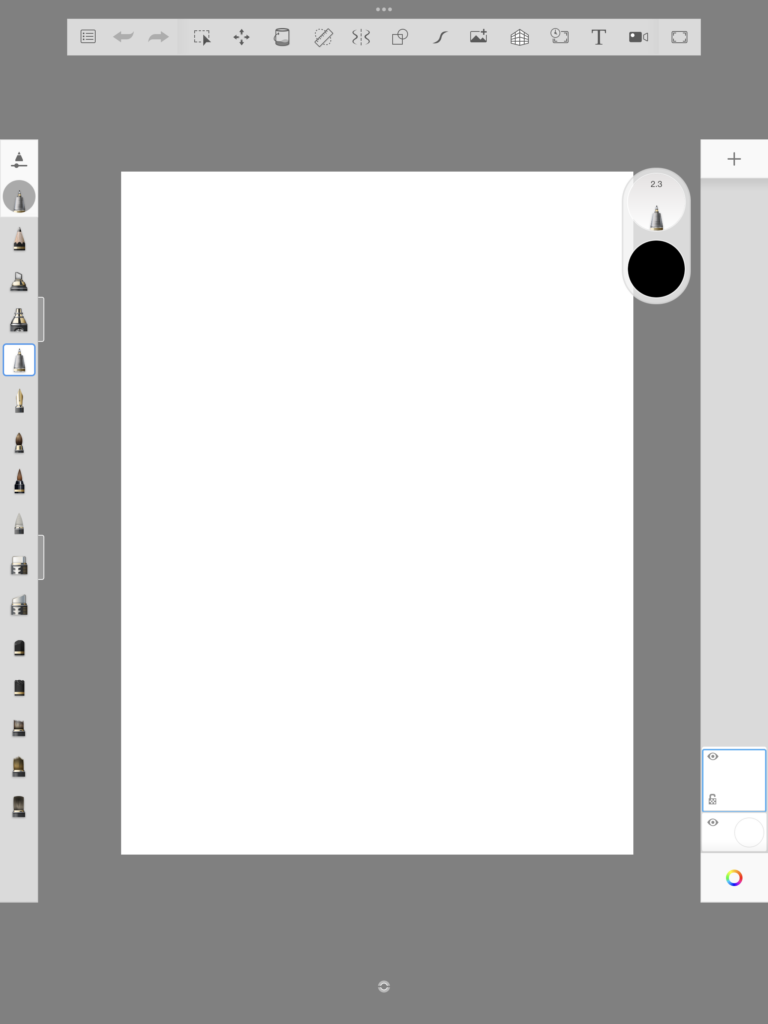Select the rectangular Selection tool

pyautogui.click(x=202, y=37)
